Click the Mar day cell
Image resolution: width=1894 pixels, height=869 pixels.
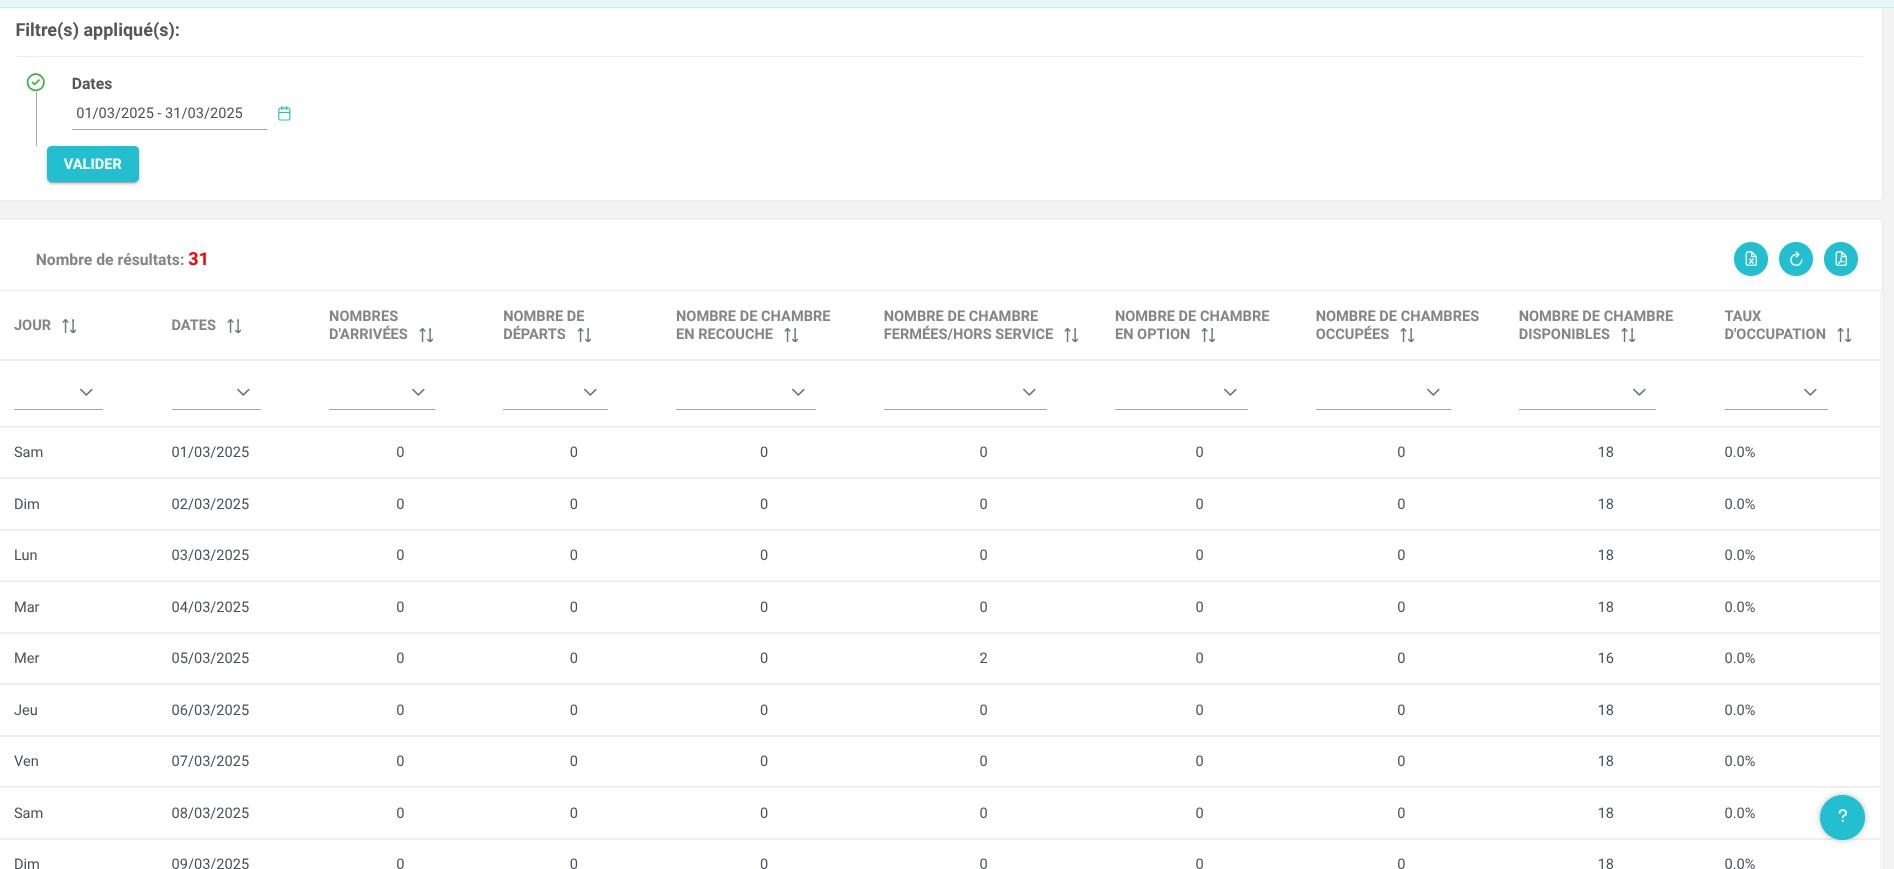point(26,607)
